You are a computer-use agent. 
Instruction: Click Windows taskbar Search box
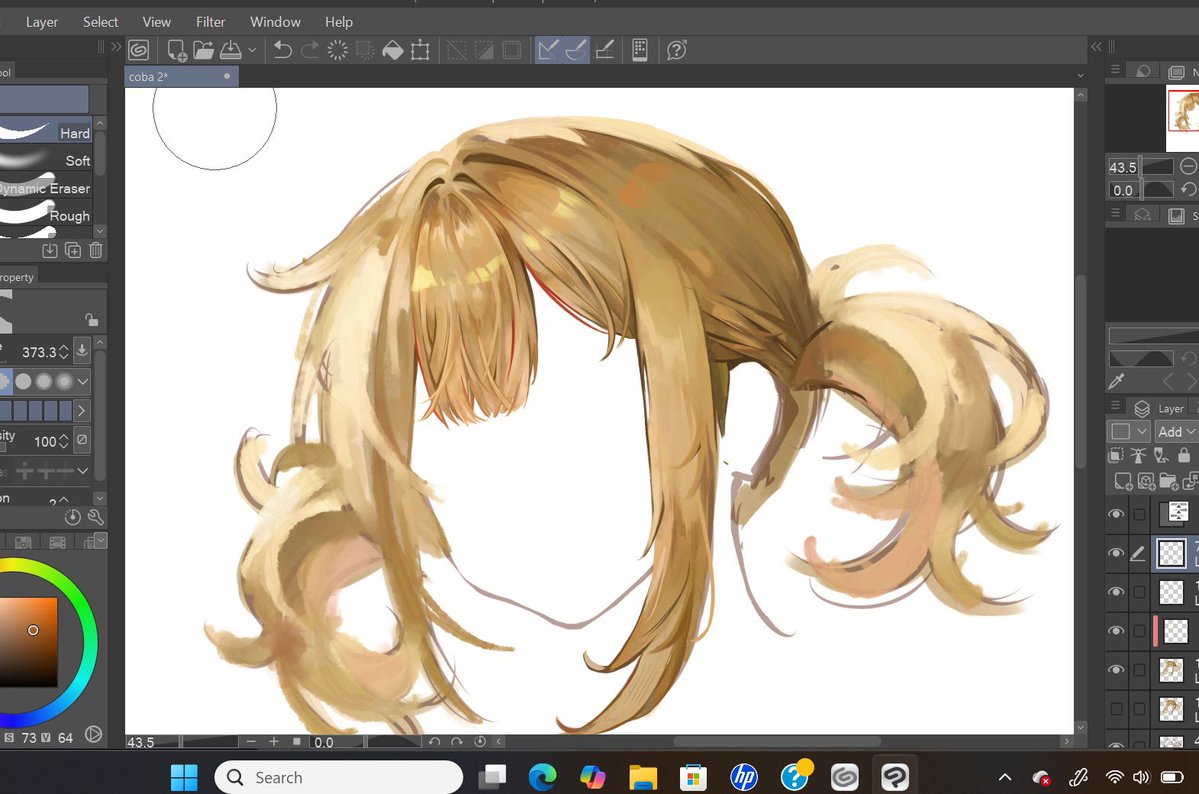pos(339,777)
